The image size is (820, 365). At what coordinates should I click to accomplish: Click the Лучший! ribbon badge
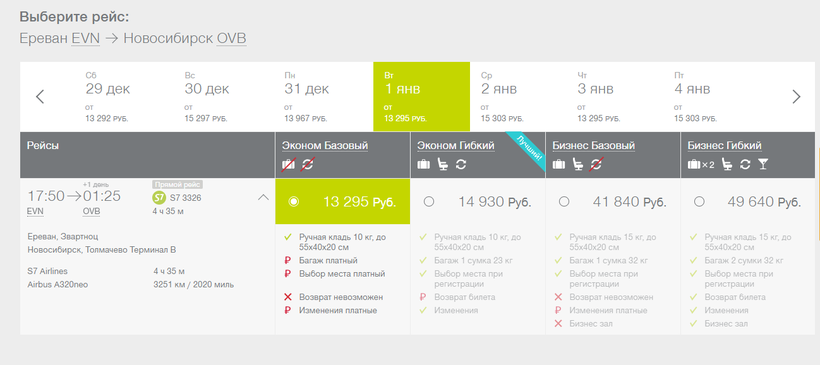click(x=529, y=149)
